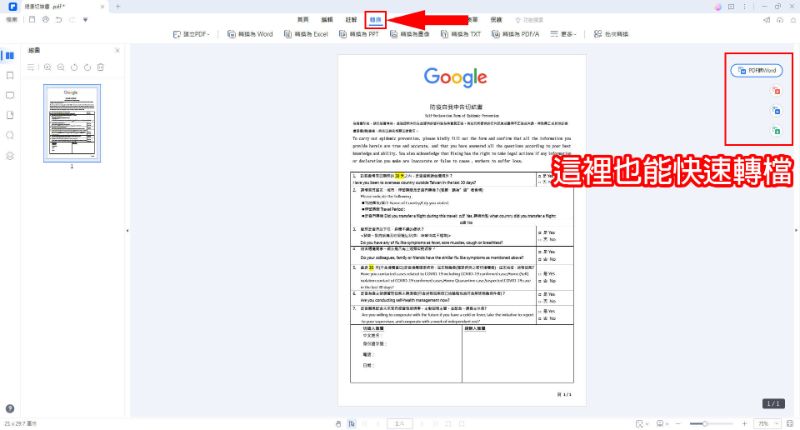Select the Convert (轉換) tab

[x=376, y=19]
